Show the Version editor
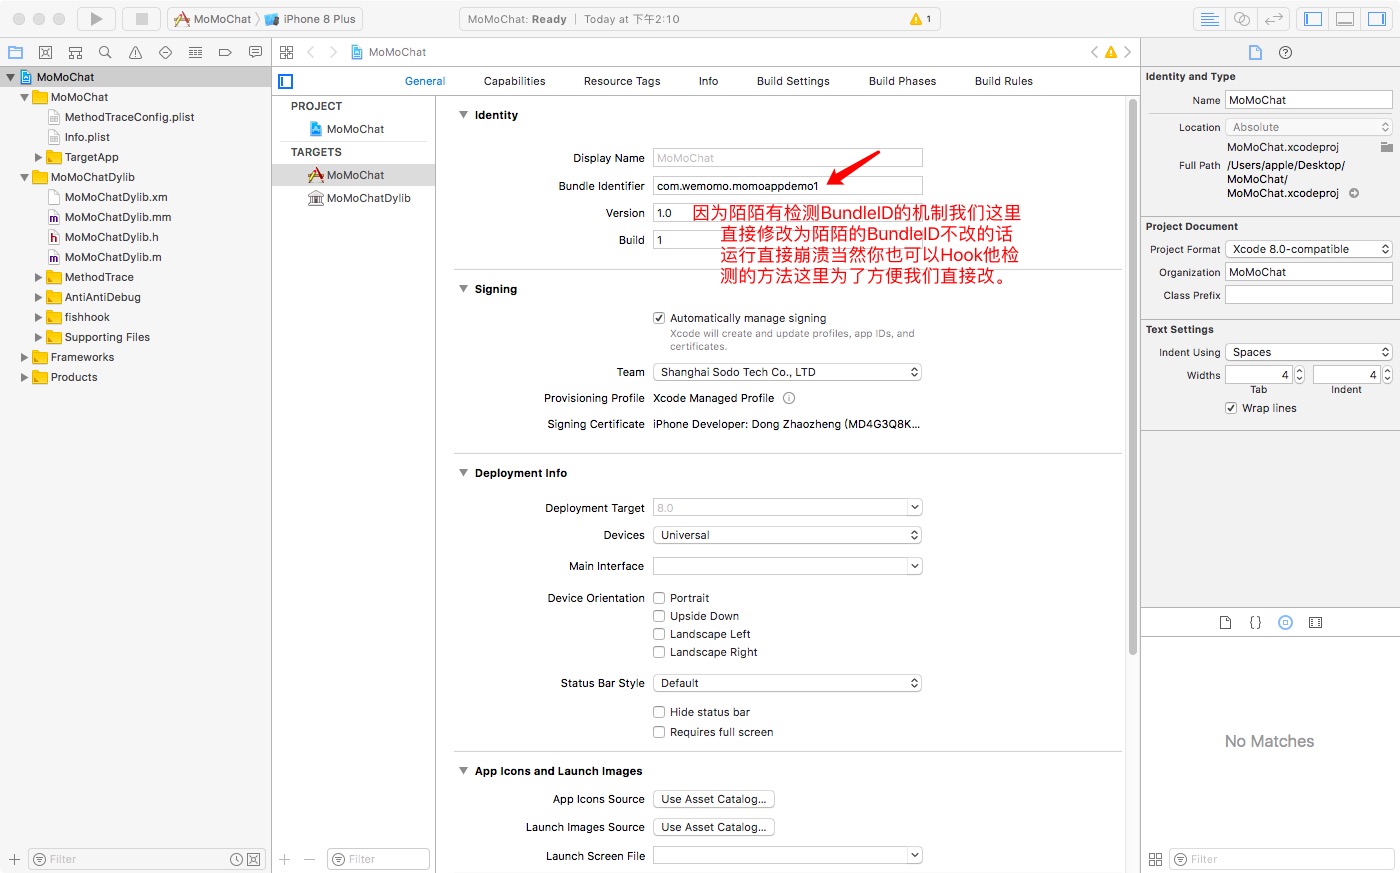The height and width of the screenshot is (873, 1400). point(1273,19)
